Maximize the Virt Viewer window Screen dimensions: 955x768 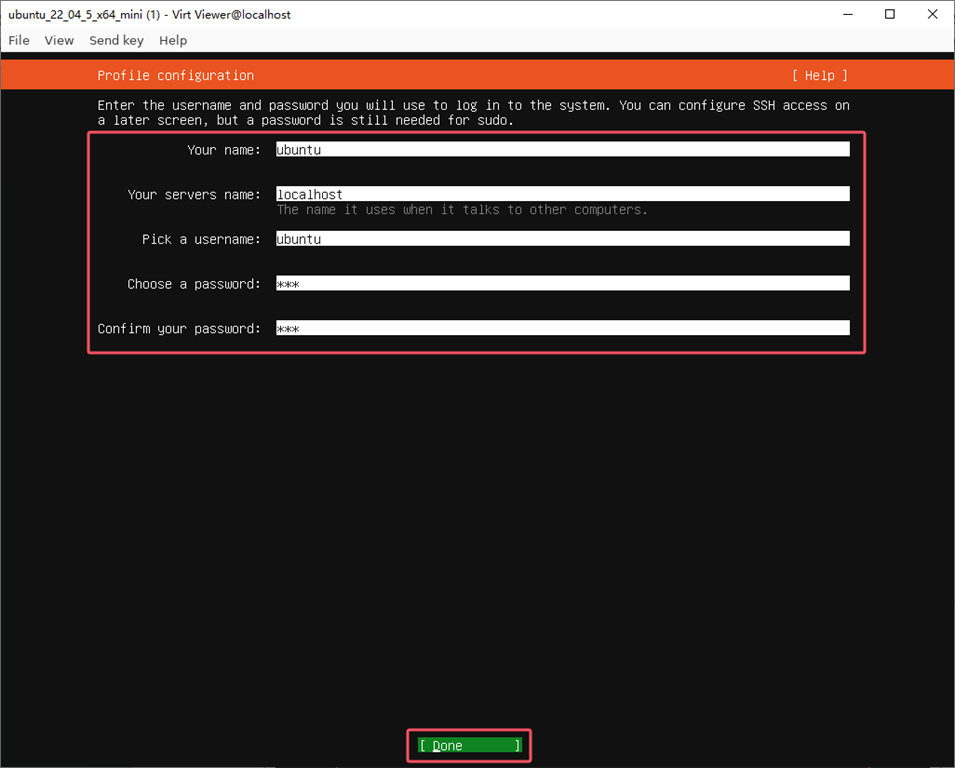click(890, 14)
